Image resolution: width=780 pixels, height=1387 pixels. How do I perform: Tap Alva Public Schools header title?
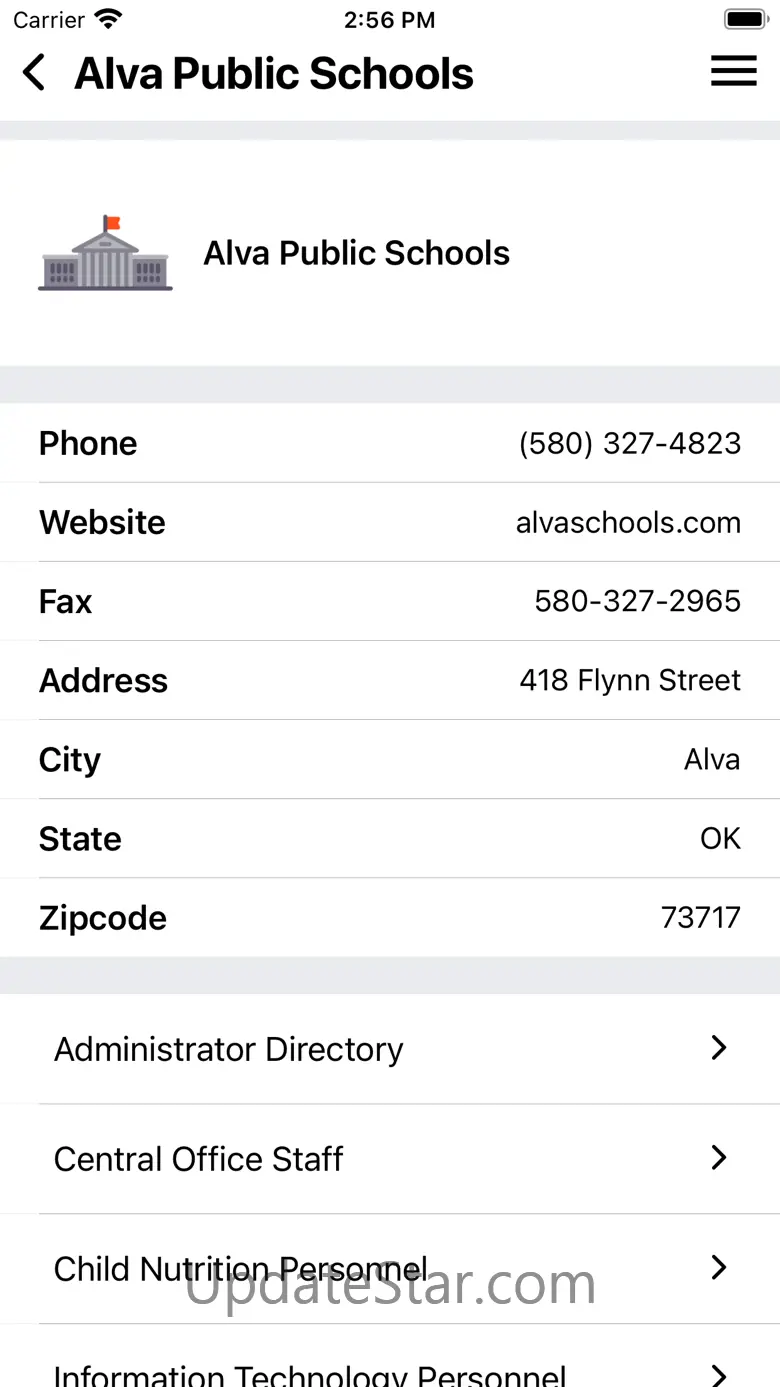pos(274,73)
